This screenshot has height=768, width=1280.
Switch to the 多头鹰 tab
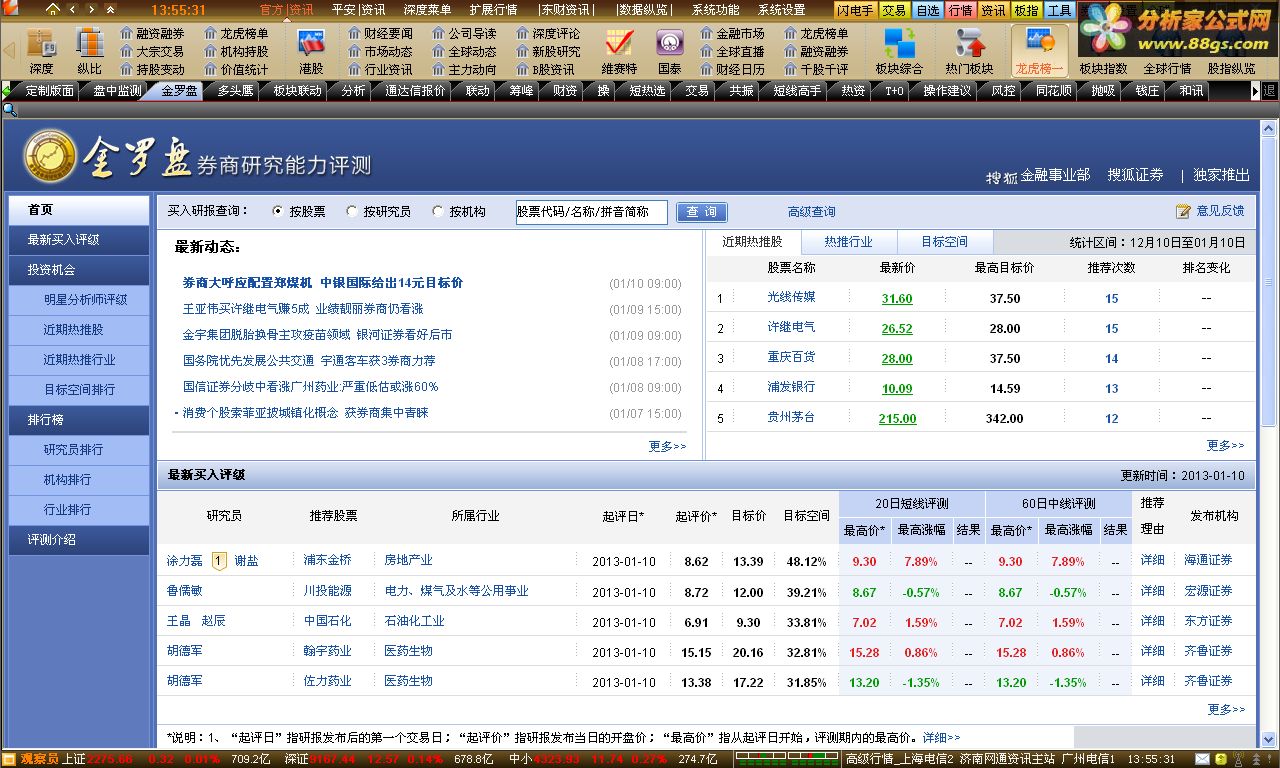[x=235, y=91]
